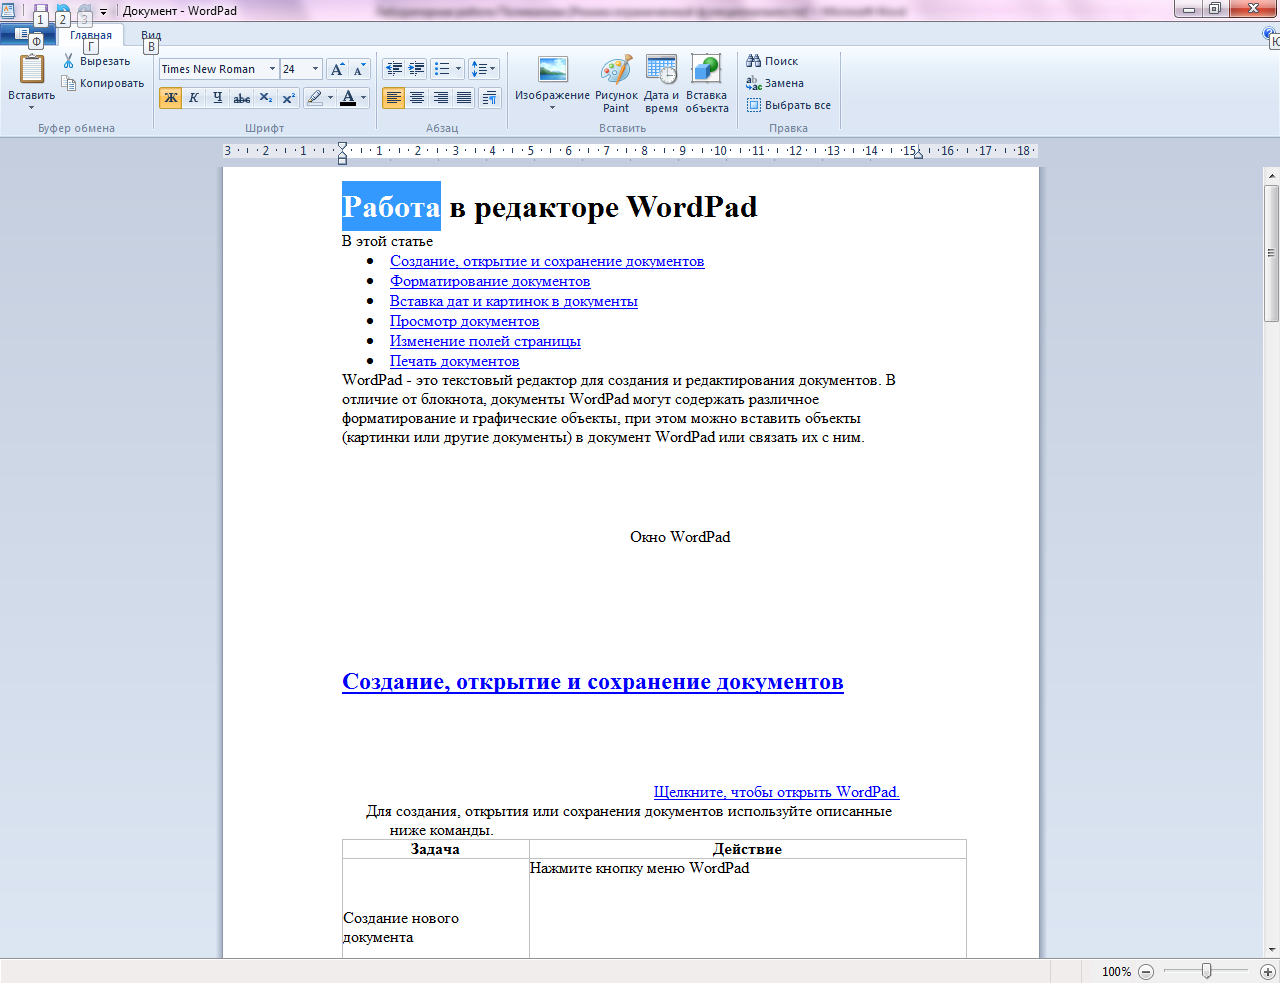Open Вставка объекта dialog
This screenshot has width=1280, height=984.
(706, 83)
